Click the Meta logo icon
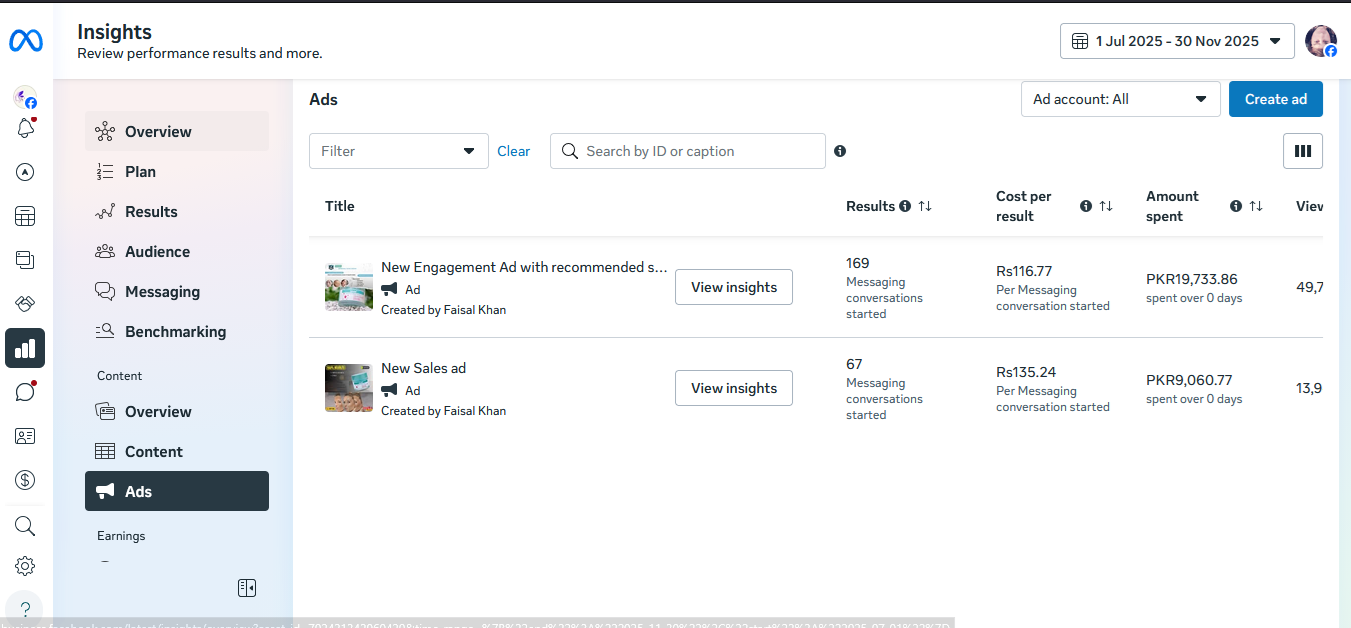 coord(25,41)
